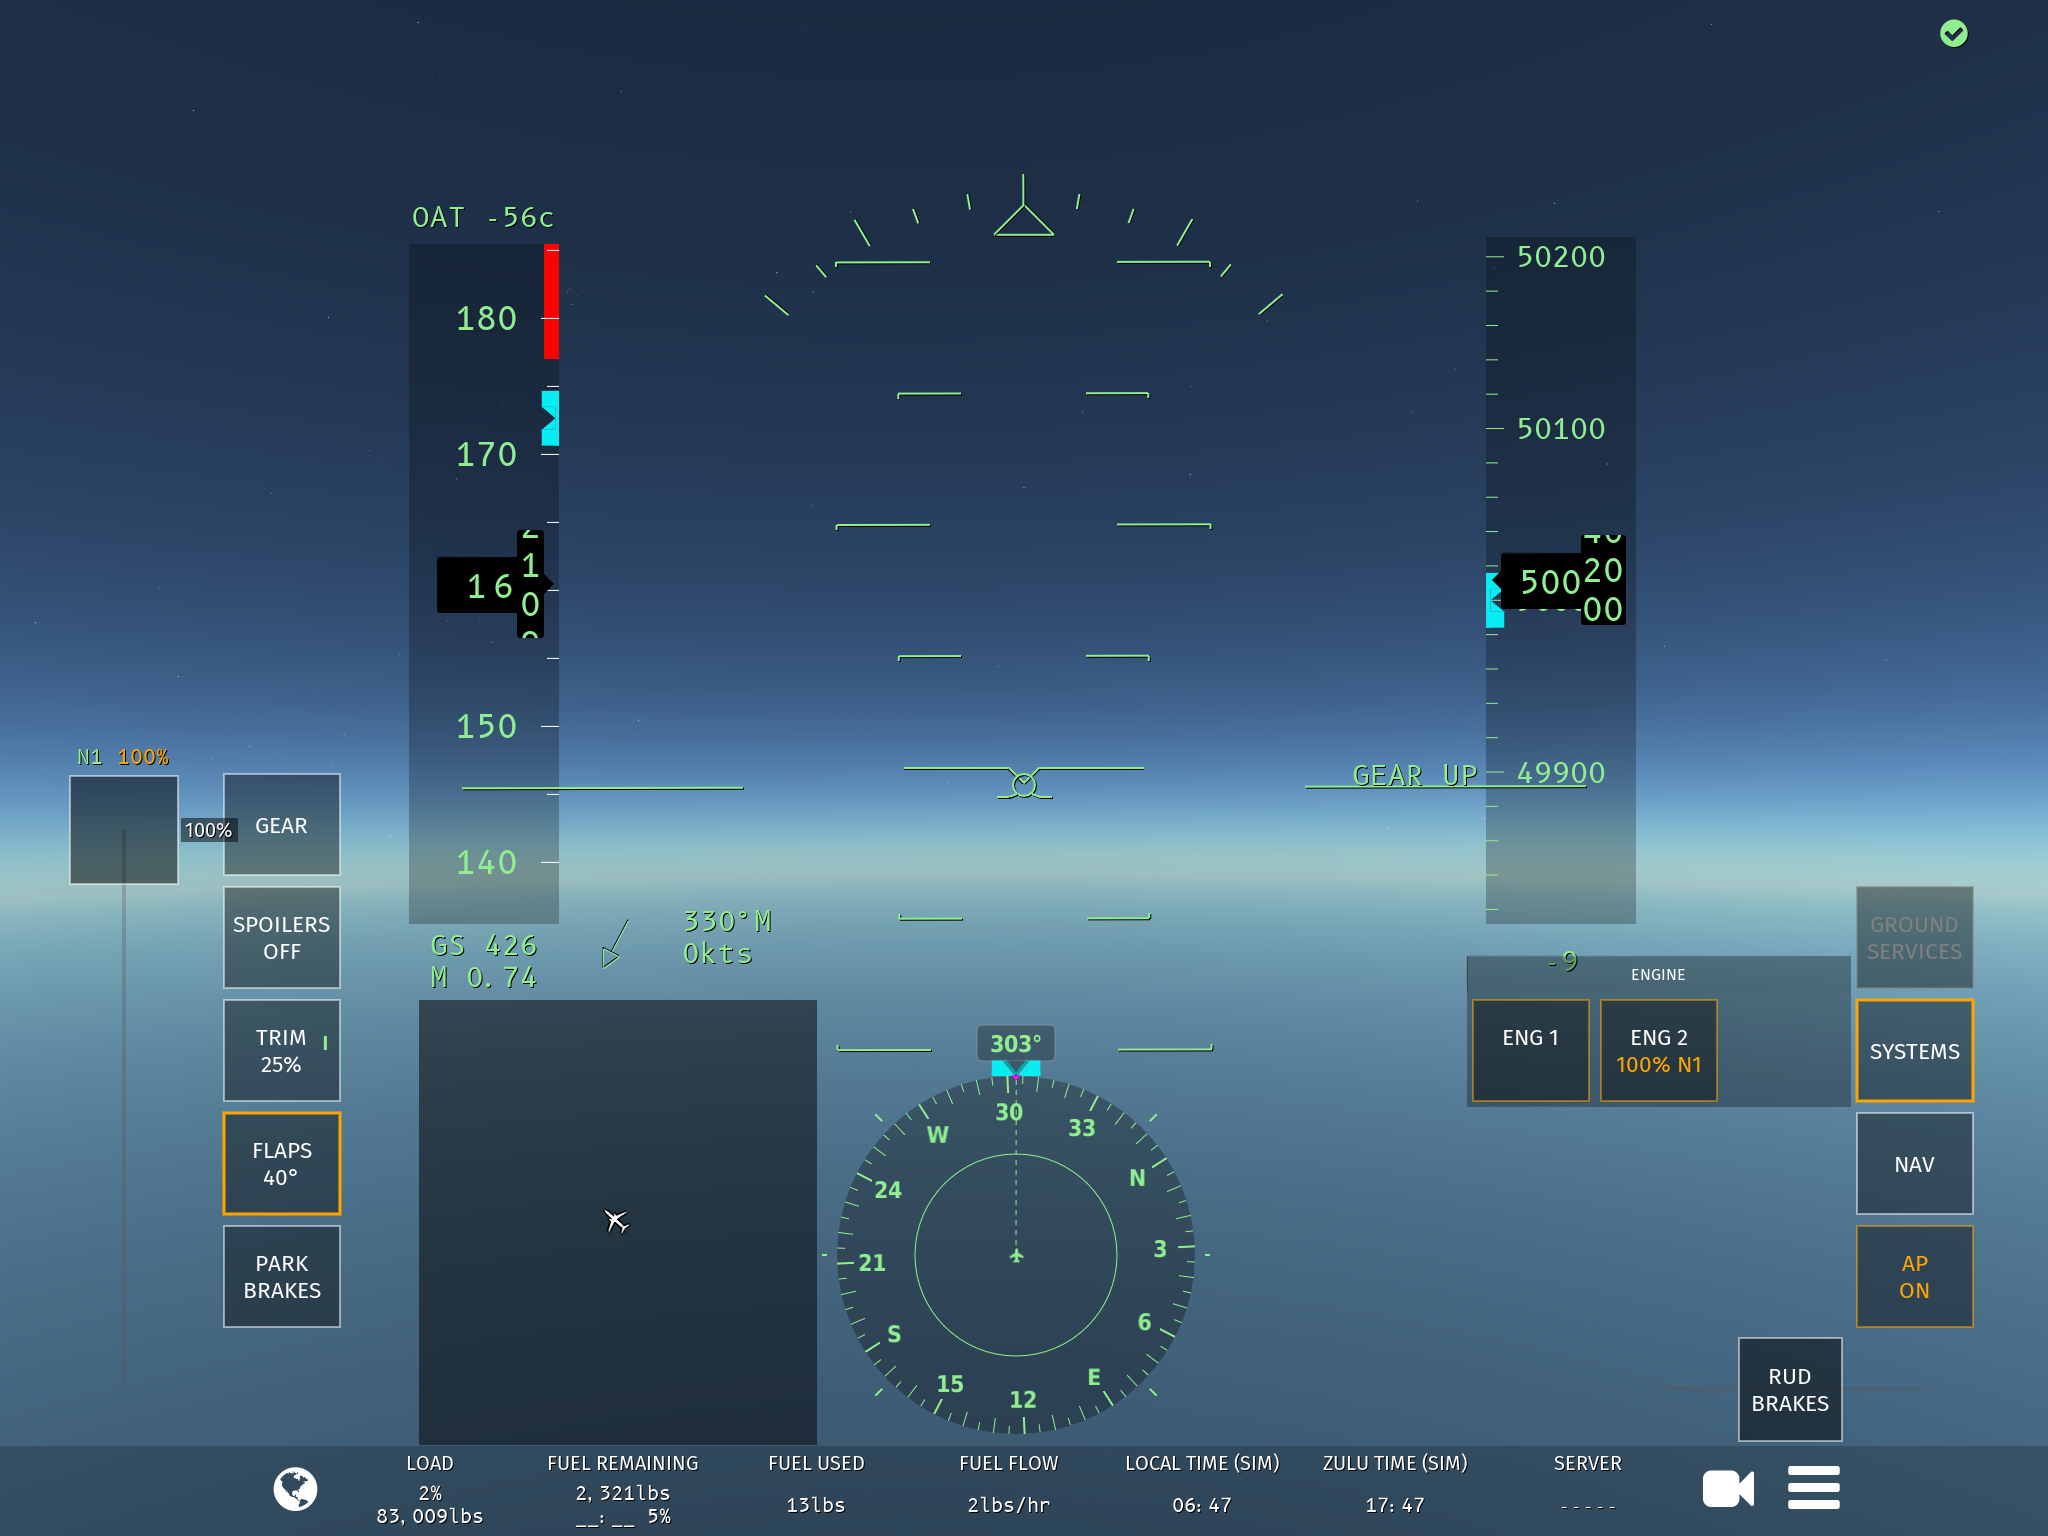Screen dimensions: 2048x1536
Task: Open the globe map icon
Action: 295,1489
